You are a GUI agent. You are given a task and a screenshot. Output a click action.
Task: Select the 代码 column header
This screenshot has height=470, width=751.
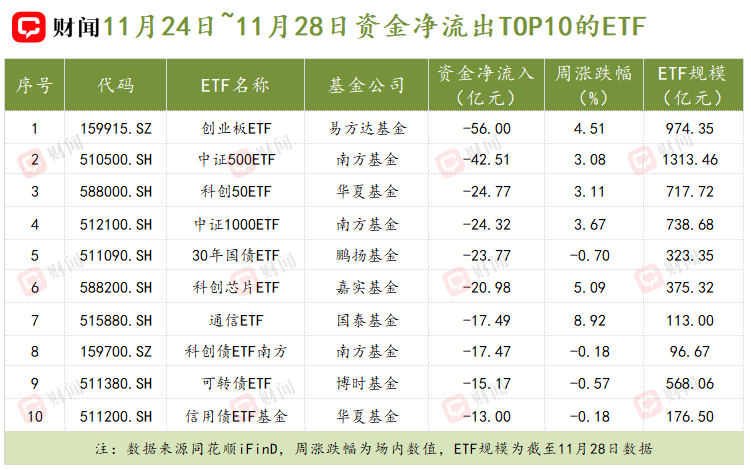click(x=115, y=85)
